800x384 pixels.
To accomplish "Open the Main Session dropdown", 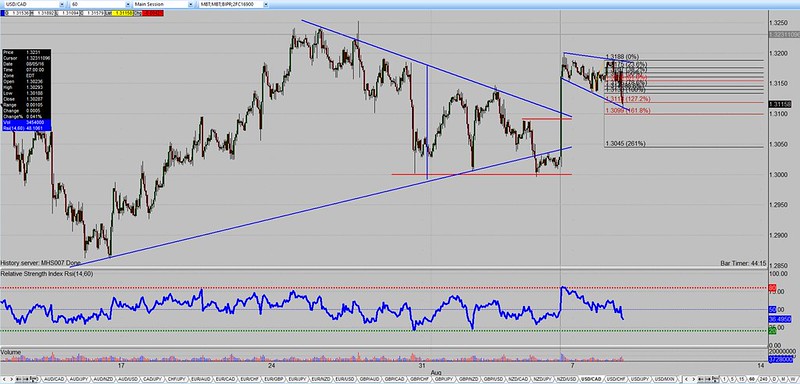I will [190, 4].
